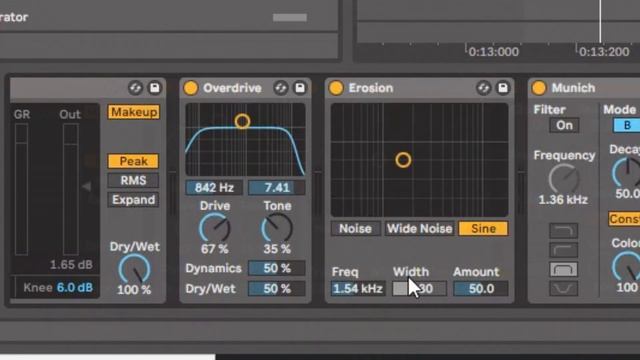Click Overdrive 842 Hz frequency field
The width and height of the screenshot is (640, 360).
coord(214,187)
